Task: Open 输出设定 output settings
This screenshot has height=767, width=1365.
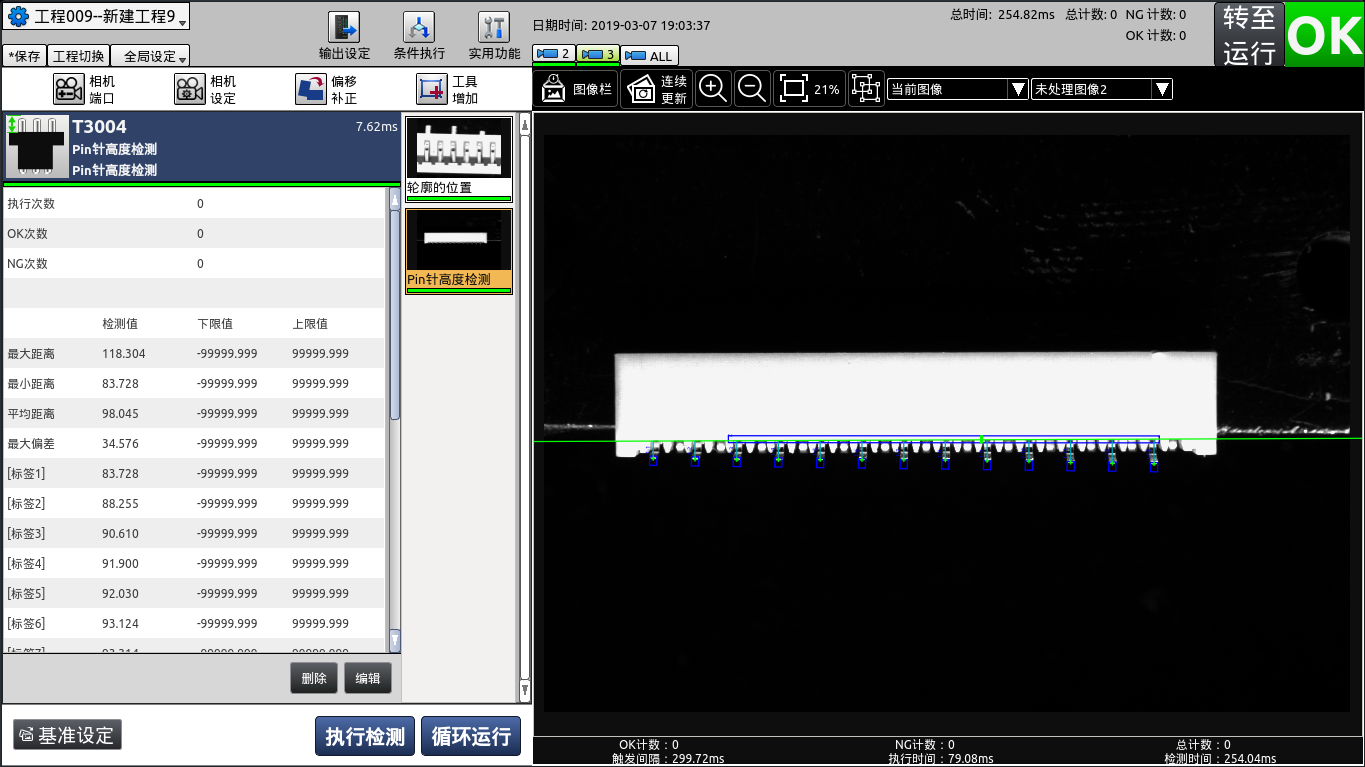Action: click(344, 37)
